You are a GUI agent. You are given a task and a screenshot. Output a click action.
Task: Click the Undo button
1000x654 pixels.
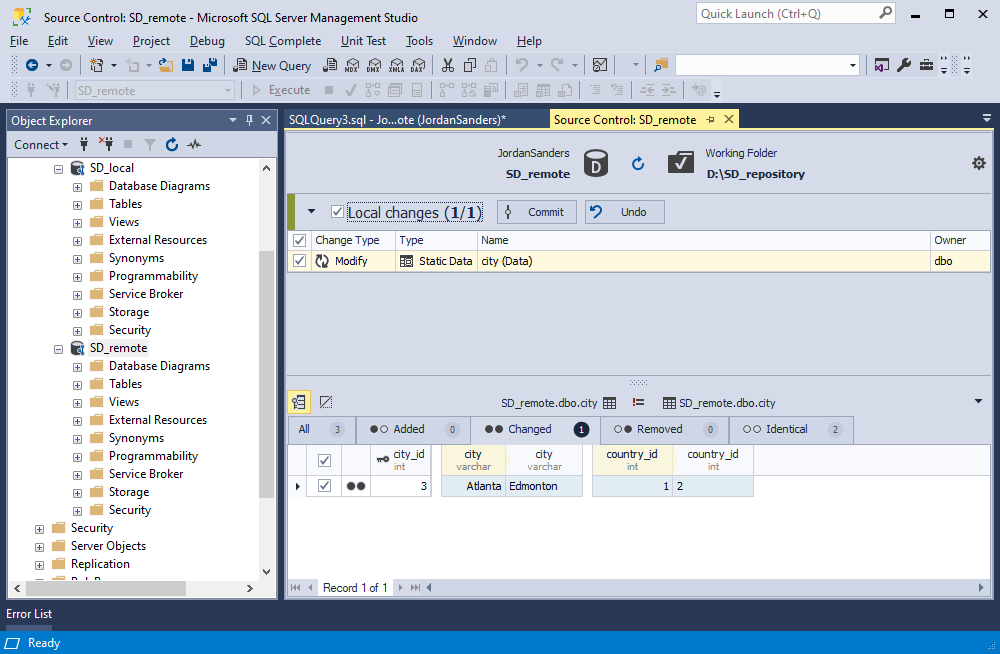pos(624,212)
